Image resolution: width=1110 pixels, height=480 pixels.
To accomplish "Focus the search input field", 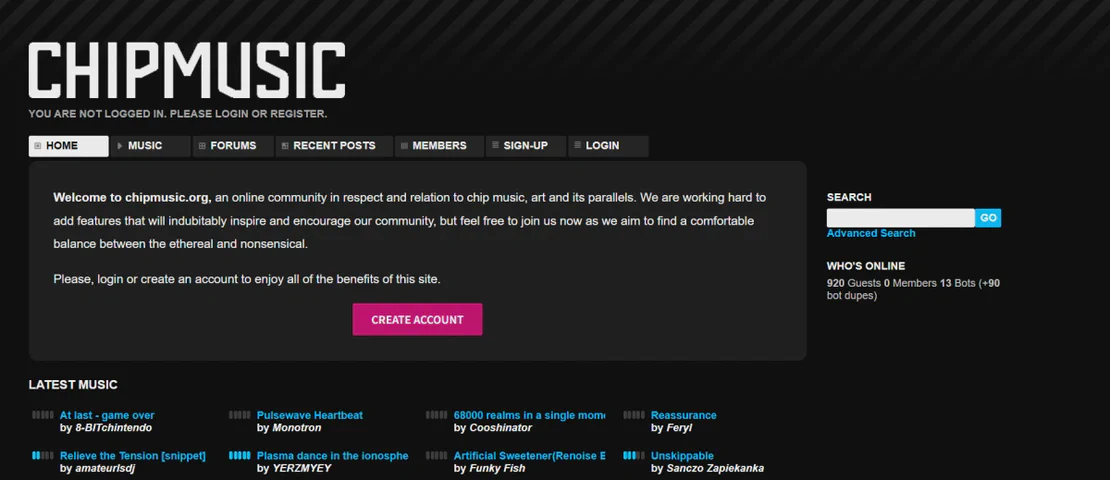I will coord(900,218).
